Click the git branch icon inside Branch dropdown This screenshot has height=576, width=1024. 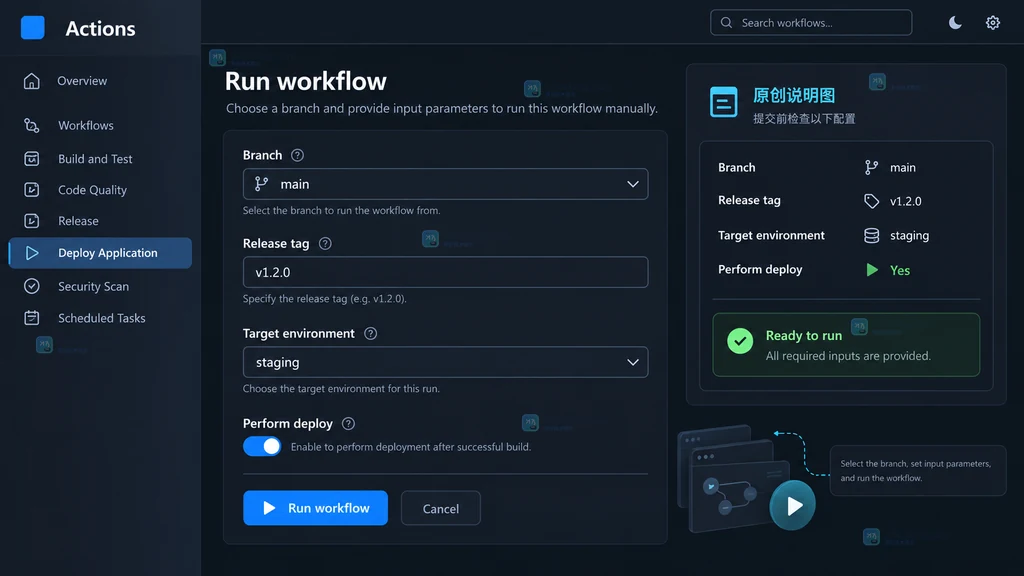(x=261, y=184)
